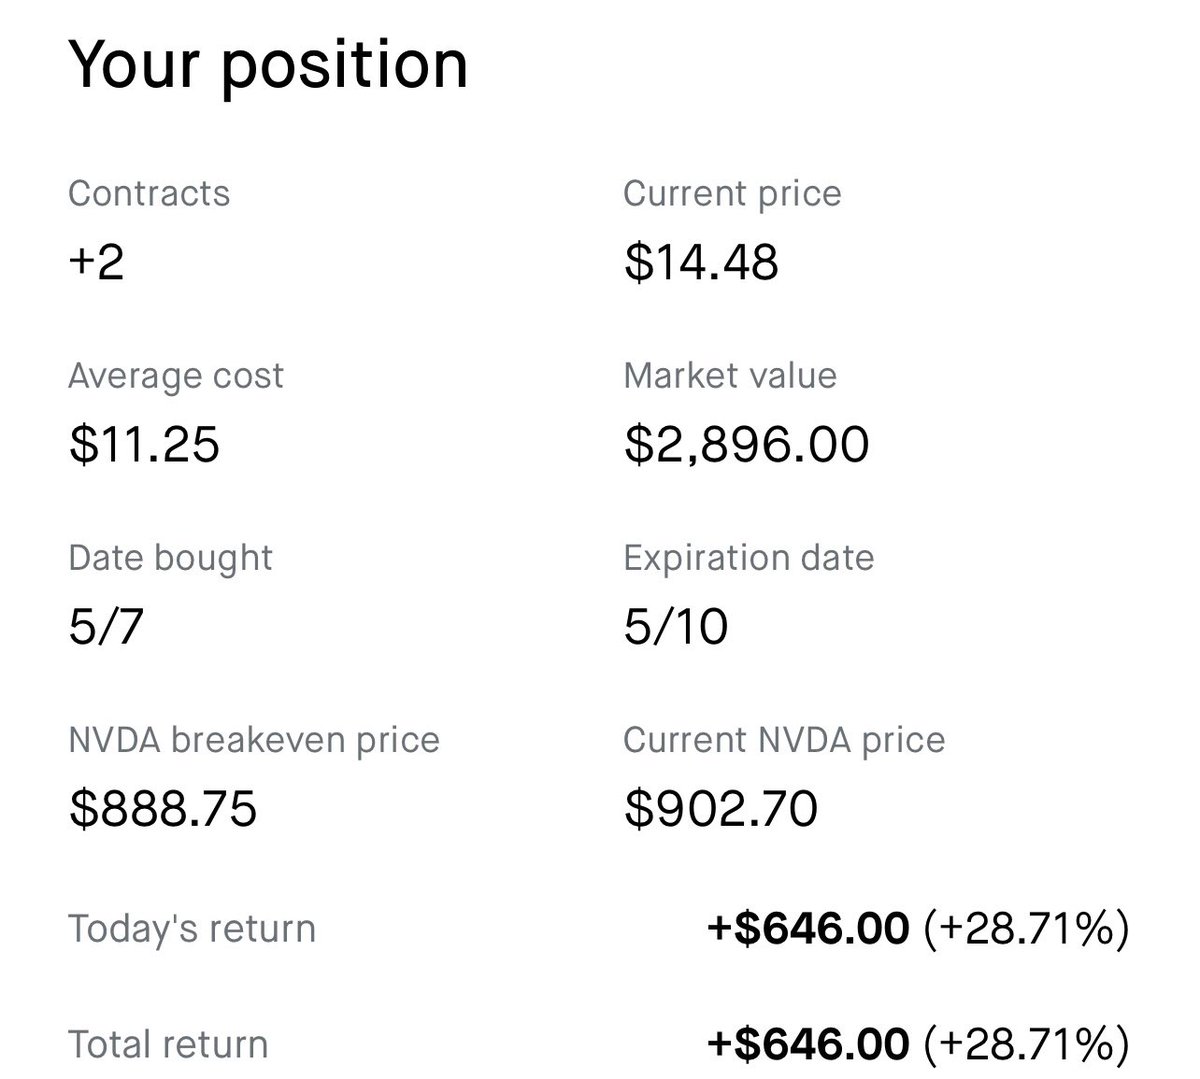Tap the Expiration date label

tap(749, 558)
